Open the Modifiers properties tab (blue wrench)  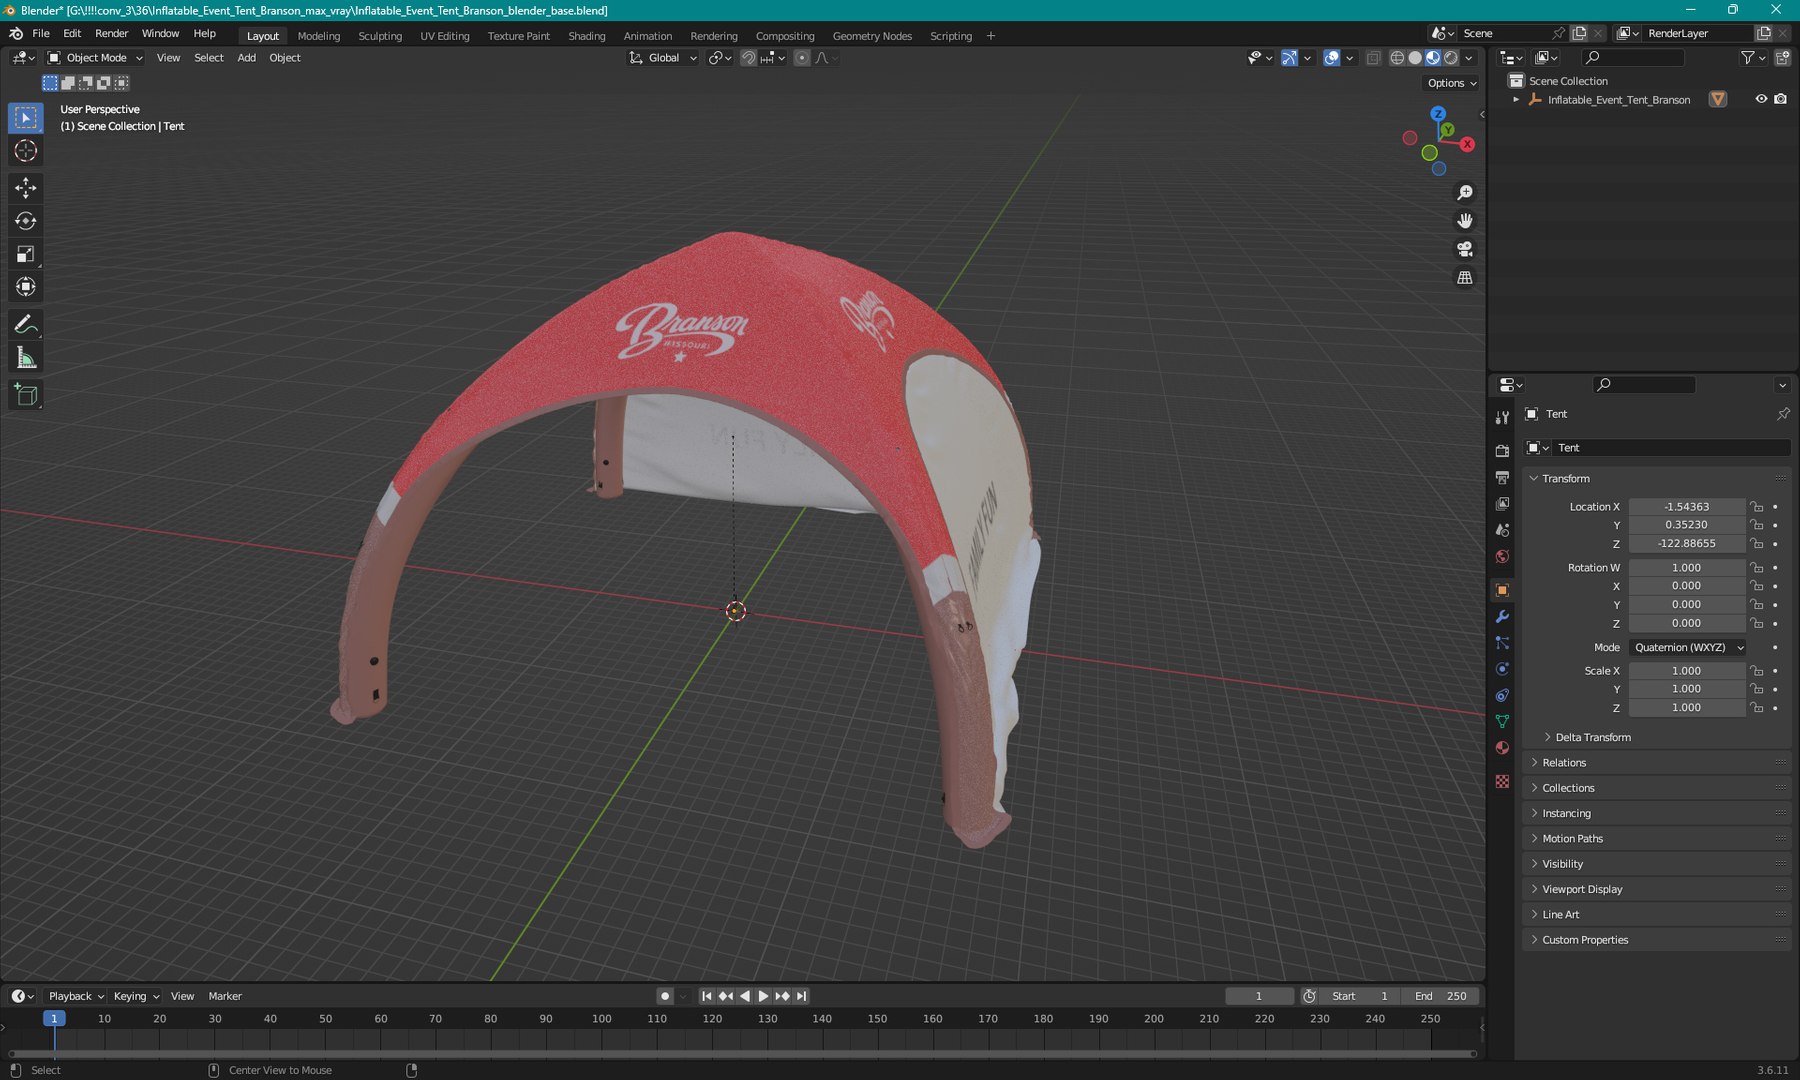pos(1502,617)
